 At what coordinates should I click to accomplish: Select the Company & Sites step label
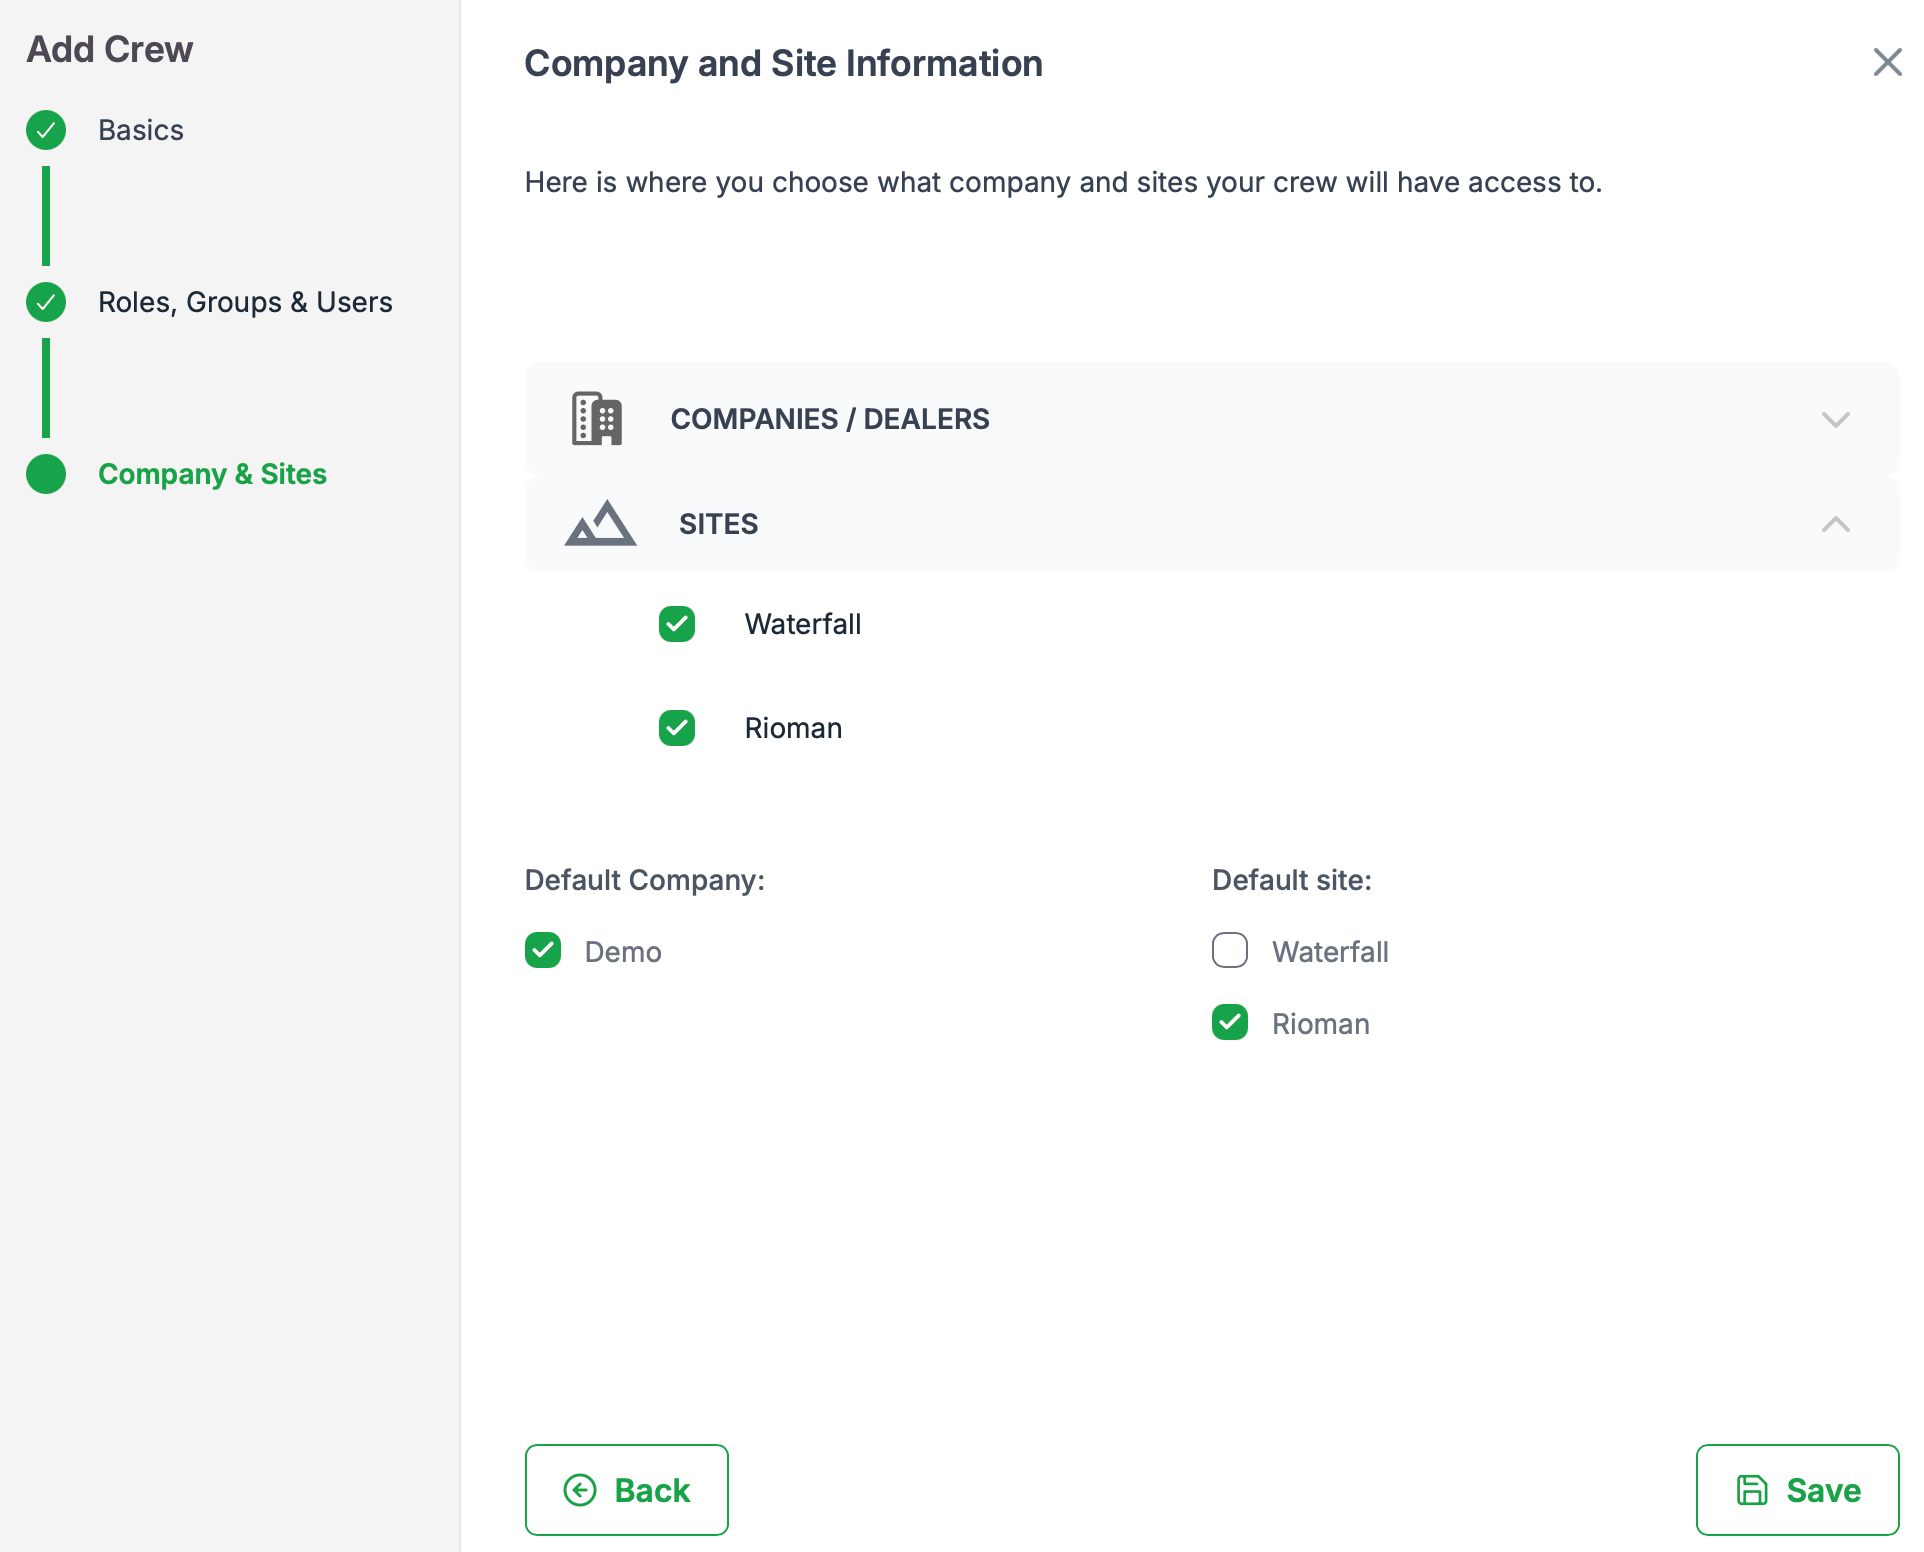[212, 474]
